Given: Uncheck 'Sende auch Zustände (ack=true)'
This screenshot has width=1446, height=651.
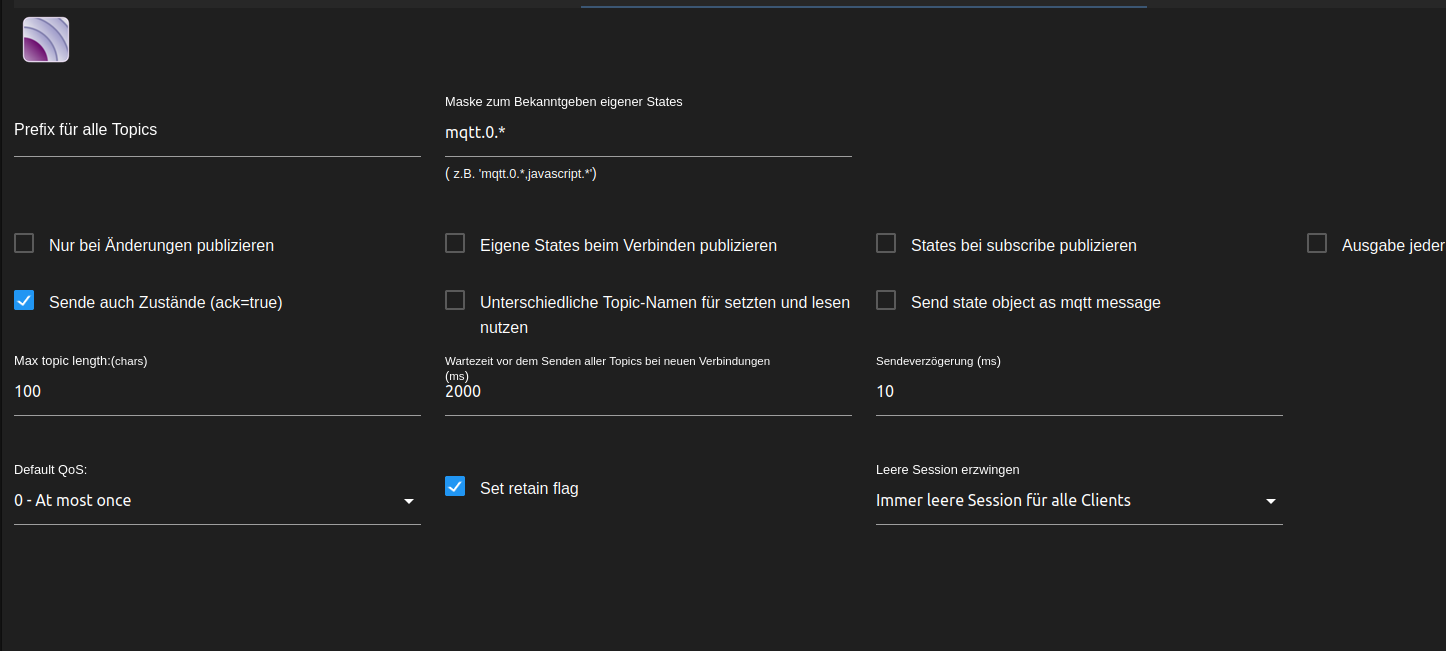Looking at the screenshot, I should (x=24, y=300).
